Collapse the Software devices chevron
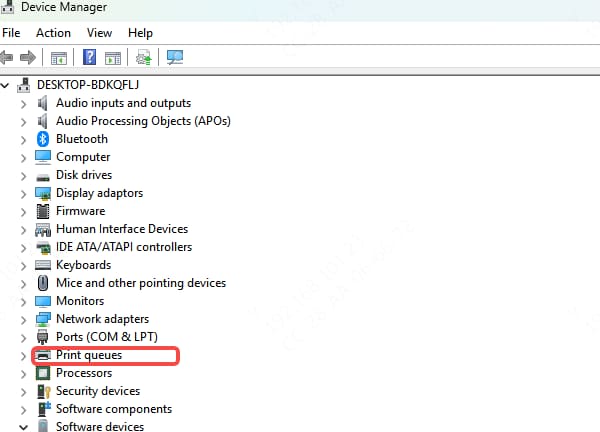This screenshot has height=432, width=600. (23, 427)
